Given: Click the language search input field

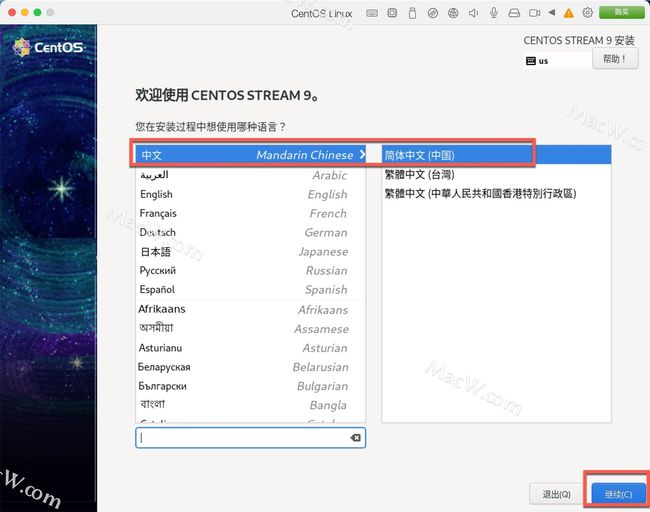Looking at the screenshot, I should tap(250, 438).
